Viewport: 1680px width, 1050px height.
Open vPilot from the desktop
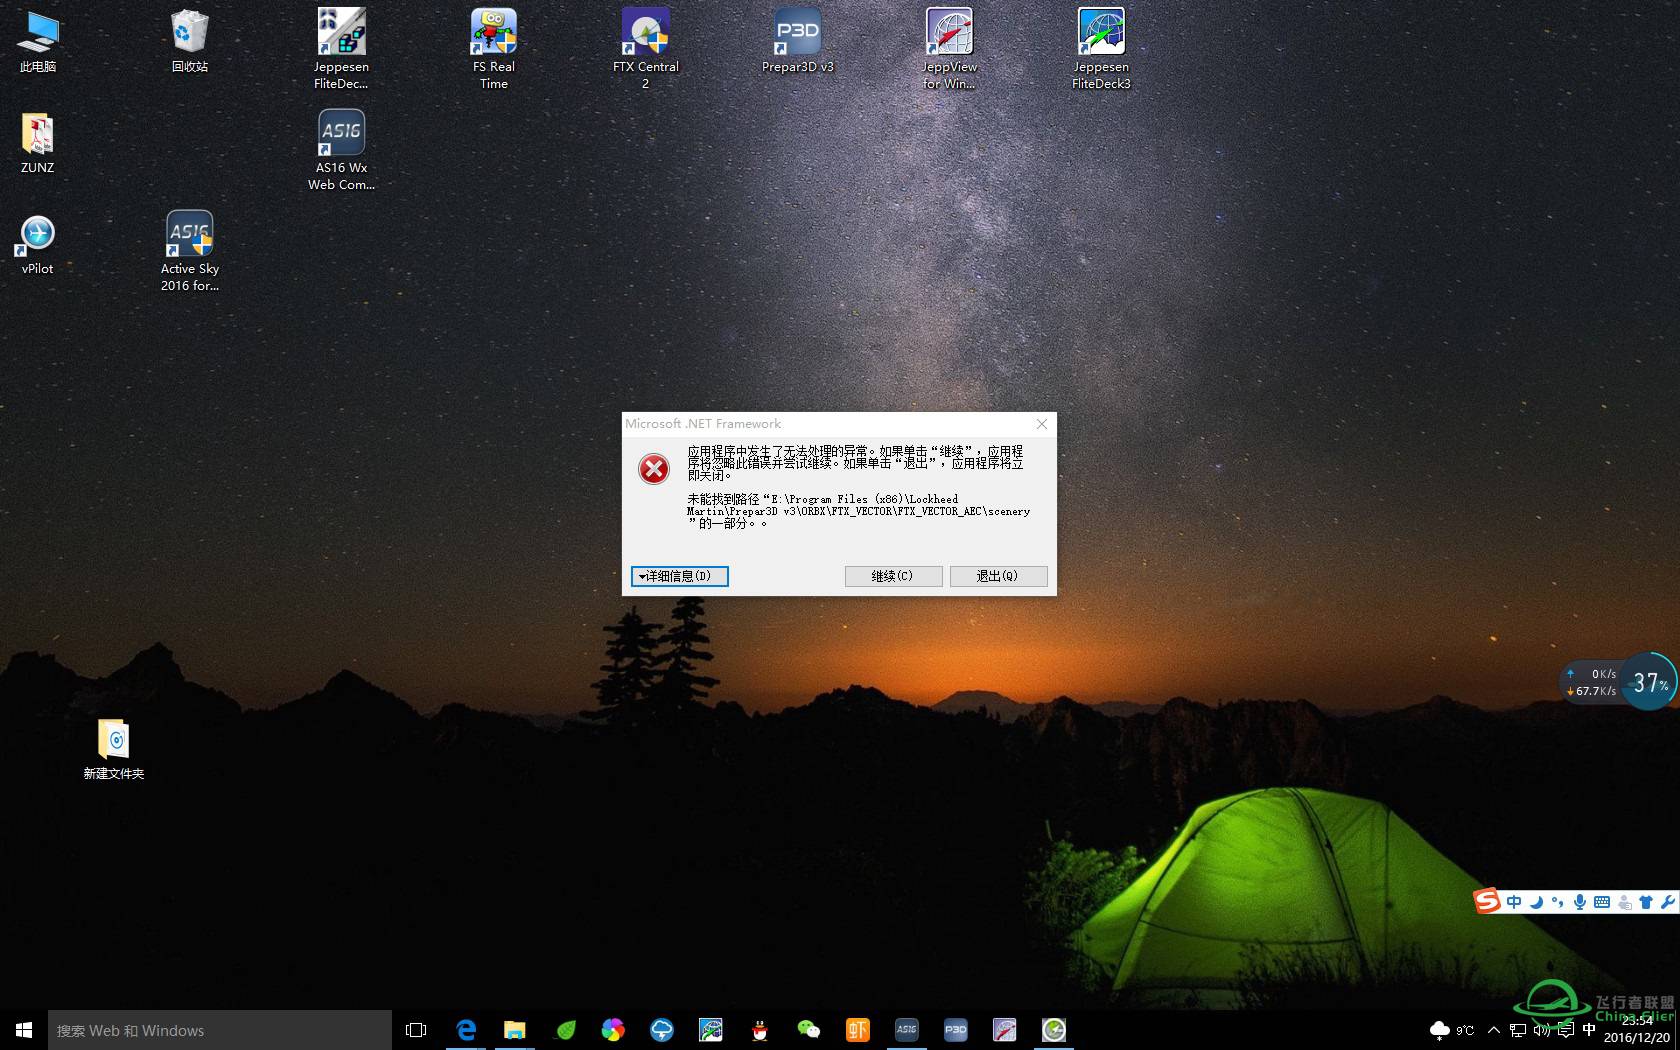tap(36, 233)
